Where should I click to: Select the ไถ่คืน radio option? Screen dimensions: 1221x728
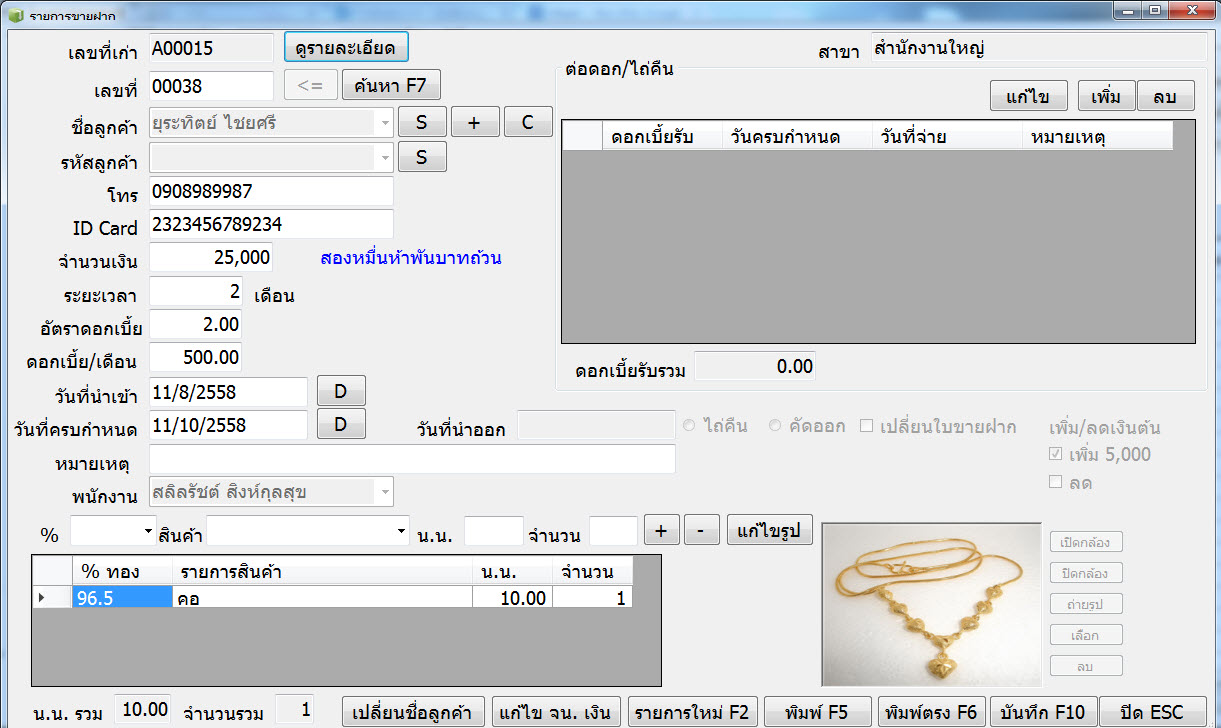click(689, 426)
